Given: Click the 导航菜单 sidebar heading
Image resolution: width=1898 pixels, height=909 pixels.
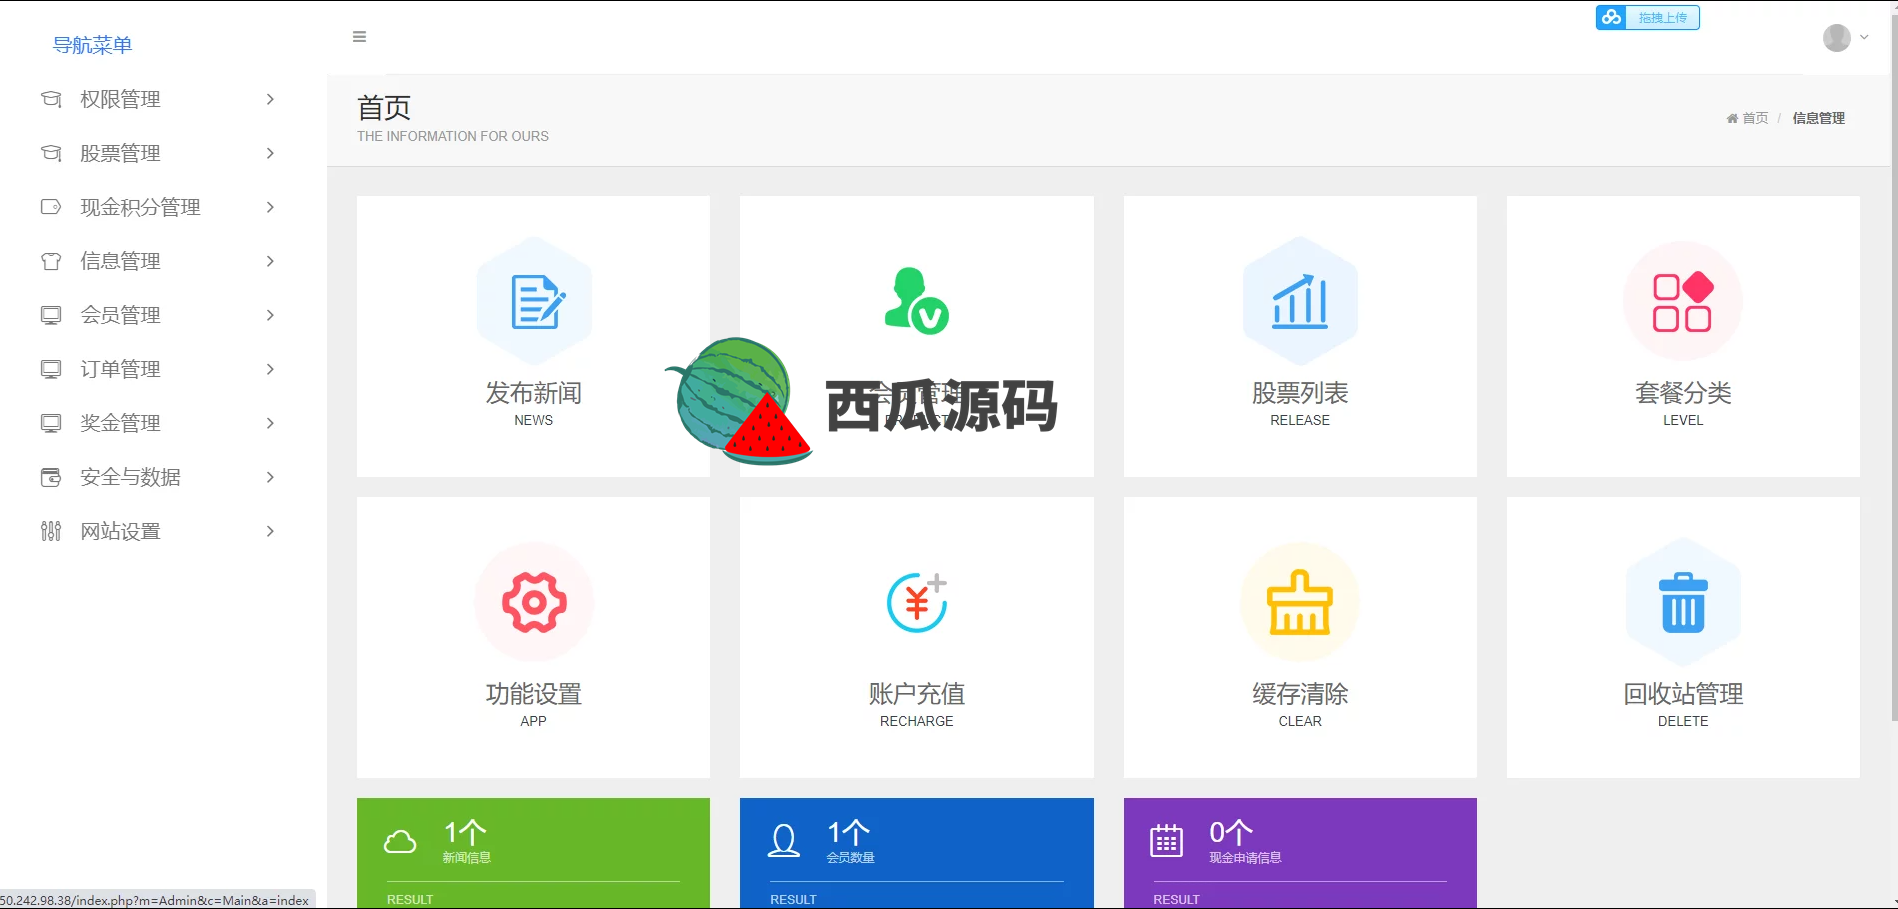Looking at the screenshot, I should tap(92, 45).
